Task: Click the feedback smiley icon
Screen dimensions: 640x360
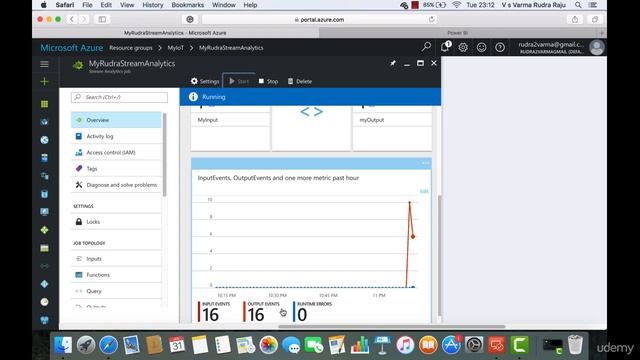Action: [x=482, y=47]
